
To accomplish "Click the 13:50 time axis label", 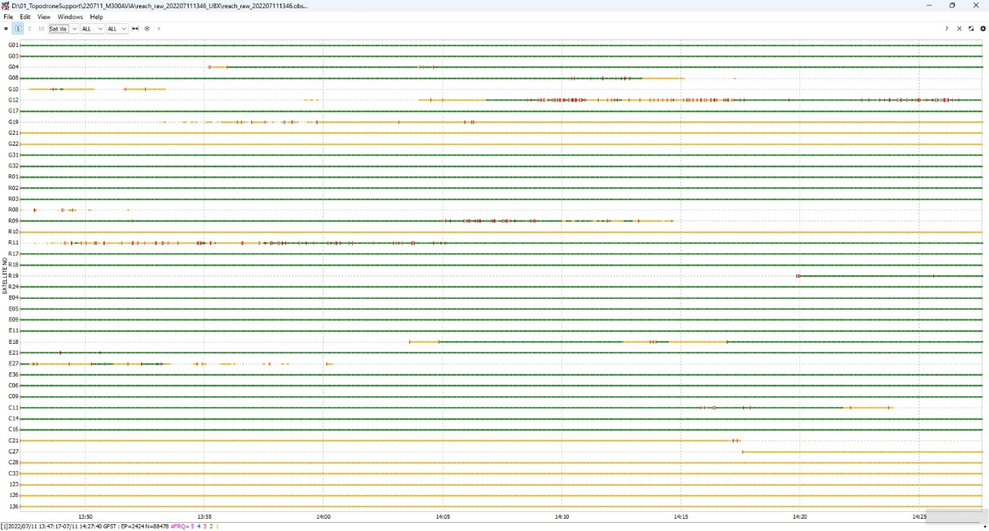I will tap(85, 517).
